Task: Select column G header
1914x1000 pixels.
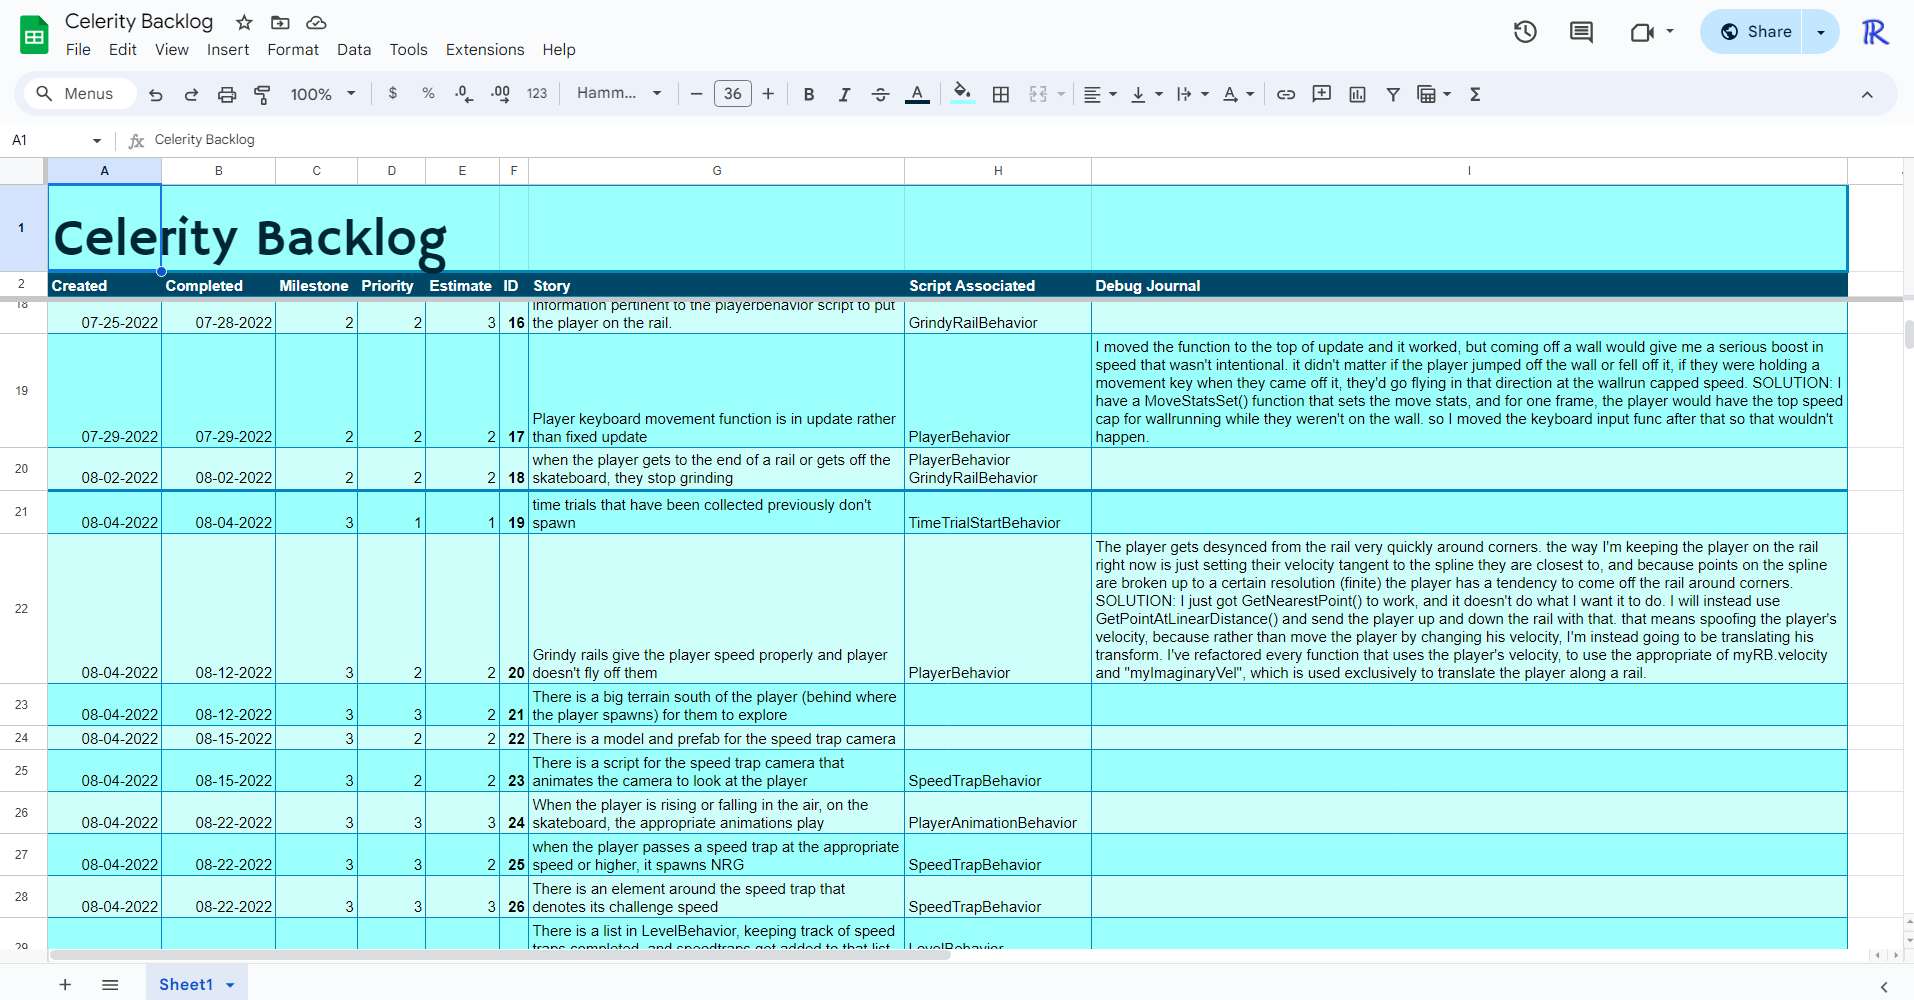Action: point(716,171)
